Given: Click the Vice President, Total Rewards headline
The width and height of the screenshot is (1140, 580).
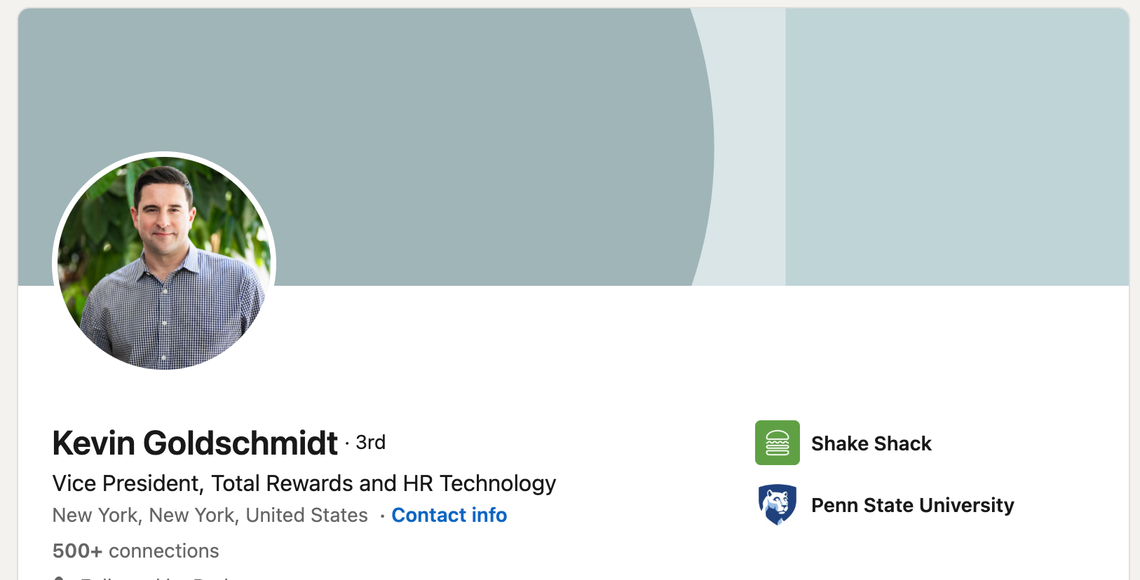Looking at the screenshot, I should [304, 484].
